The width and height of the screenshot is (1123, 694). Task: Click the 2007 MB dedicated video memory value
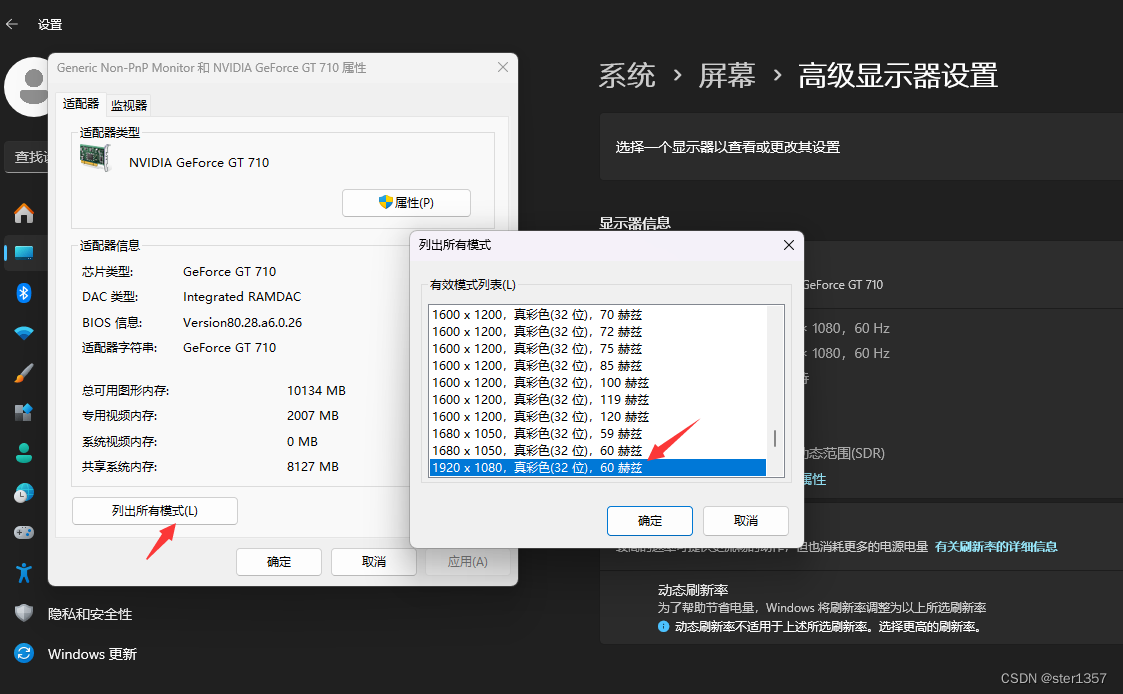[312, 415]
